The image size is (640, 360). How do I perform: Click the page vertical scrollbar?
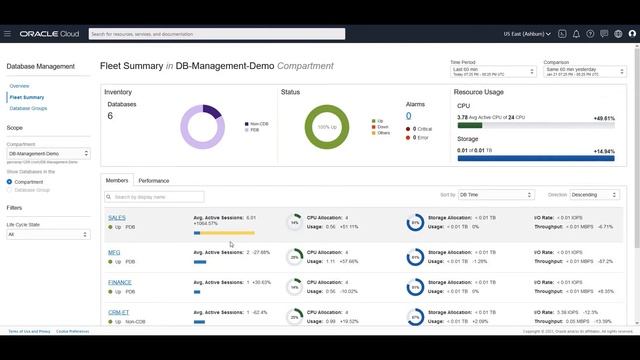pyautogui.click(x=637, y=147)
